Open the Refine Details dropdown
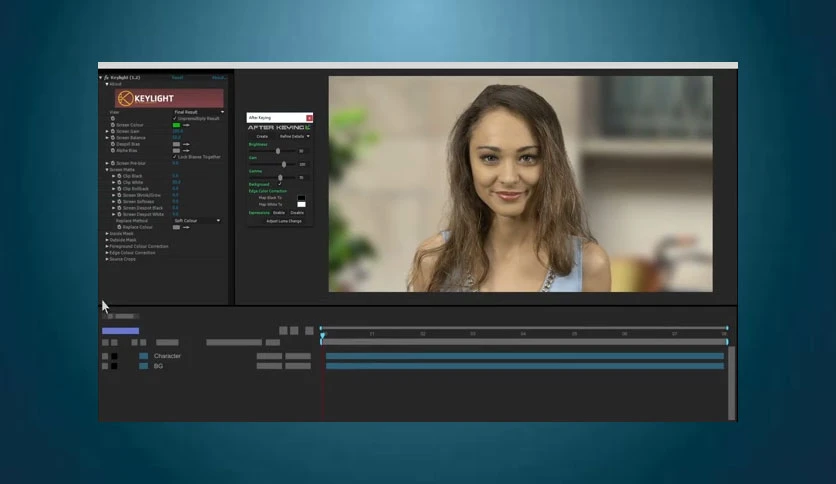 [294, 136]
